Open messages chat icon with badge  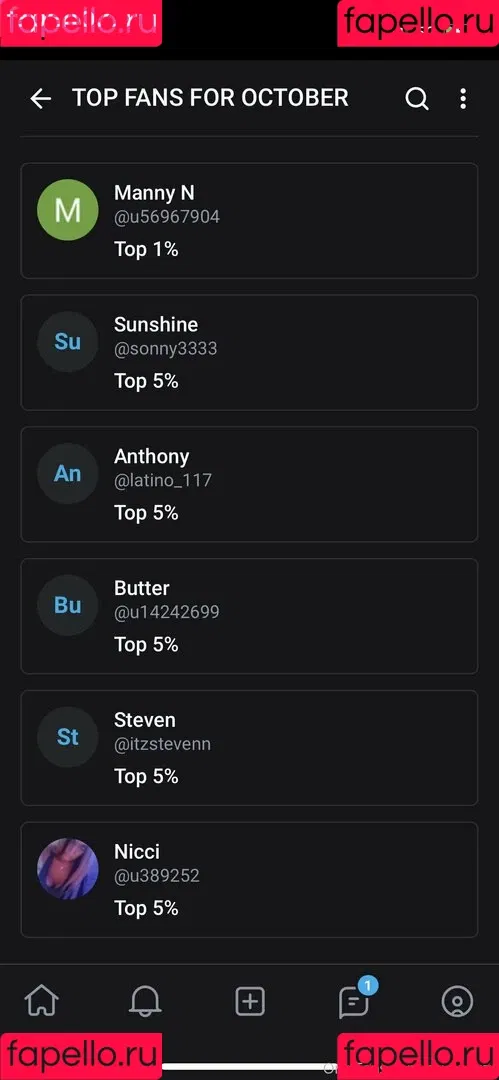[354, 1001]
